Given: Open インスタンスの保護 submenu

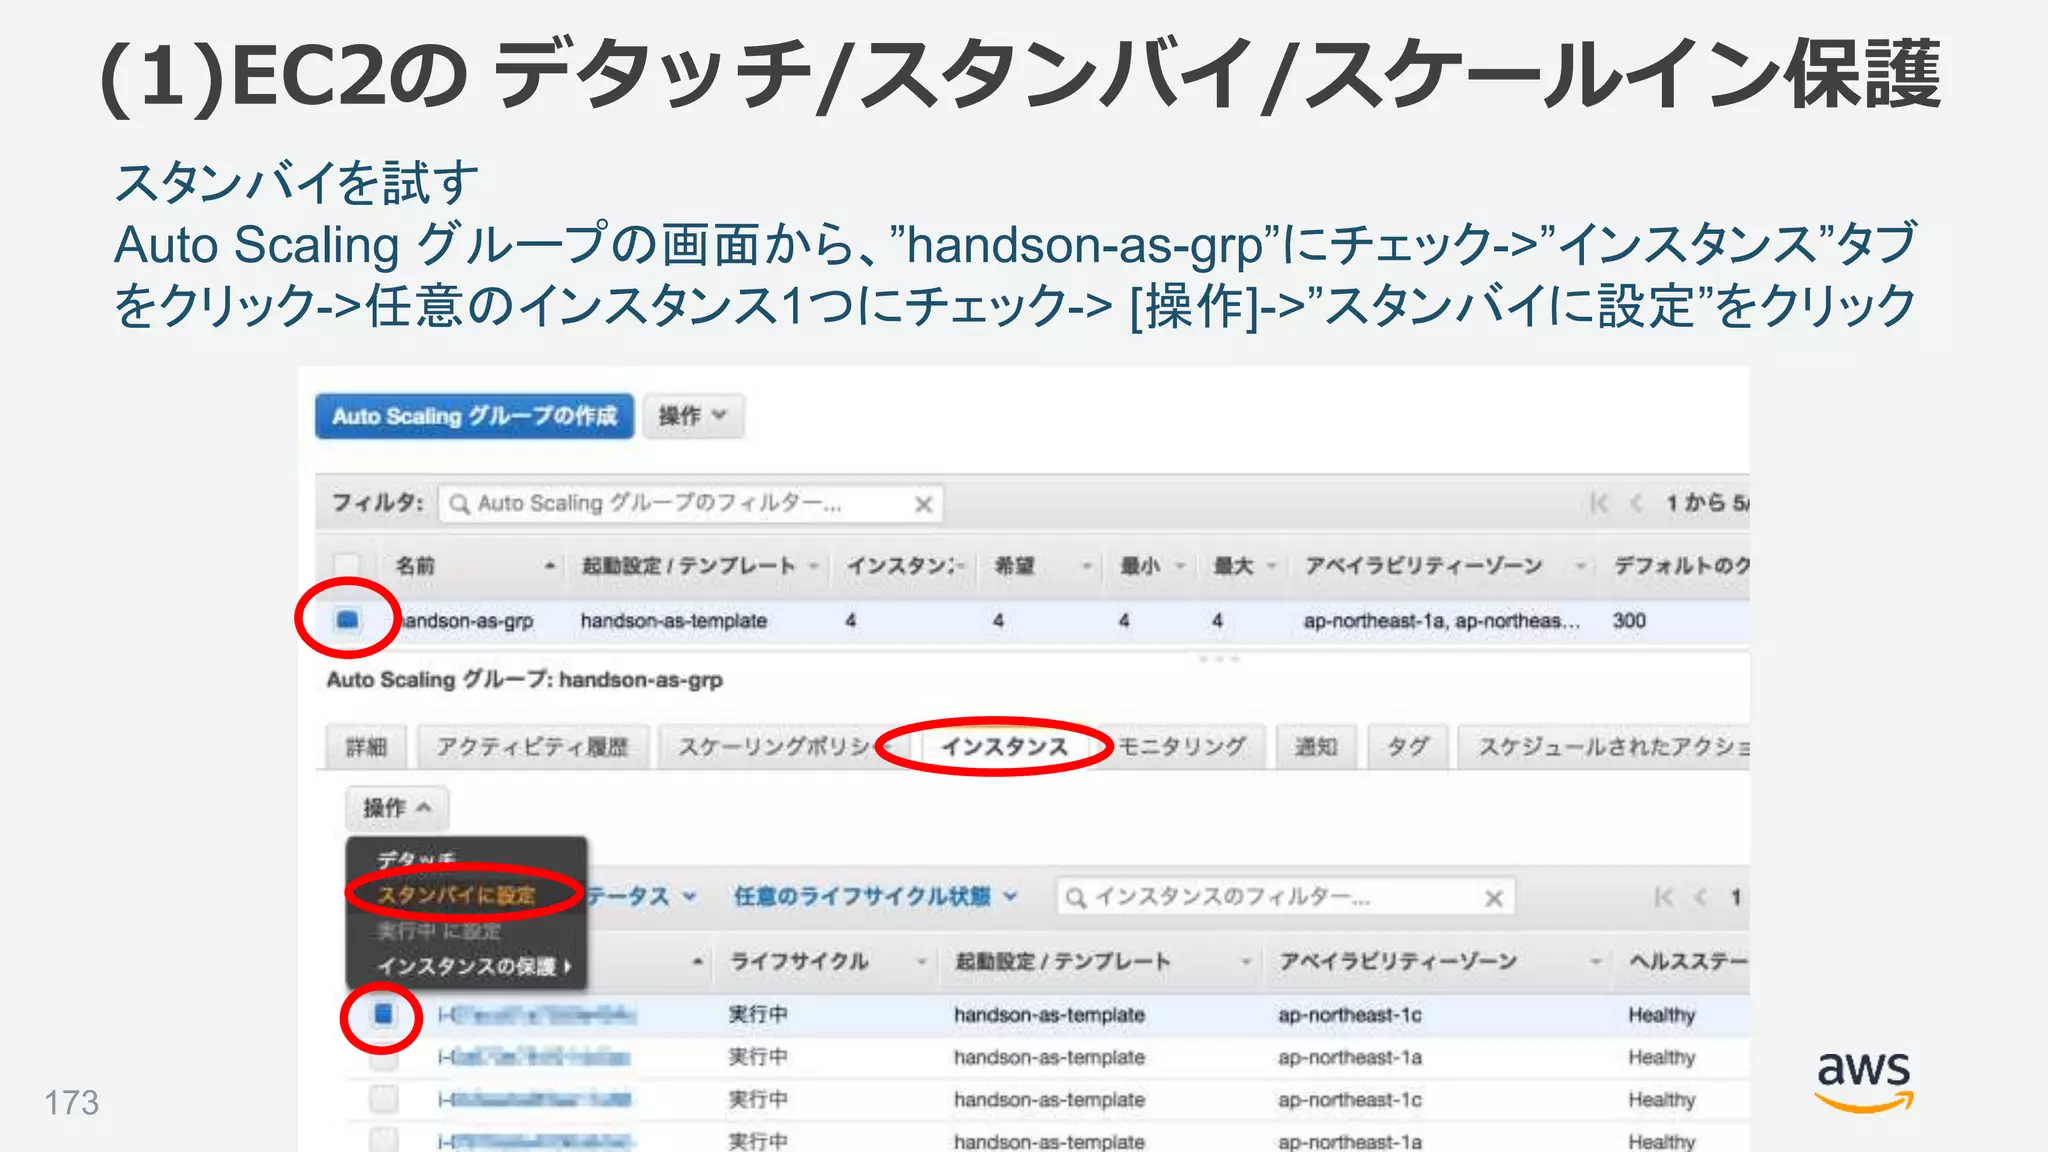Looking at the screenshot, I should (x=474, y=966).
